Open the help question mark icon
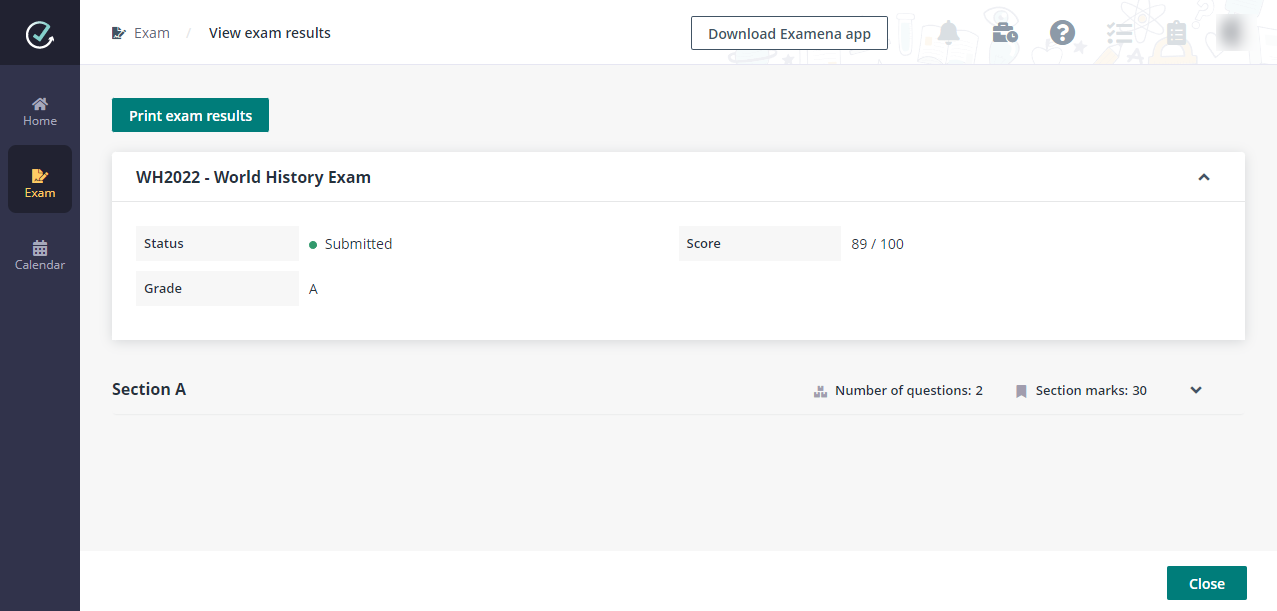This screenshot has width=1277, height=611. coord(1062,33)
